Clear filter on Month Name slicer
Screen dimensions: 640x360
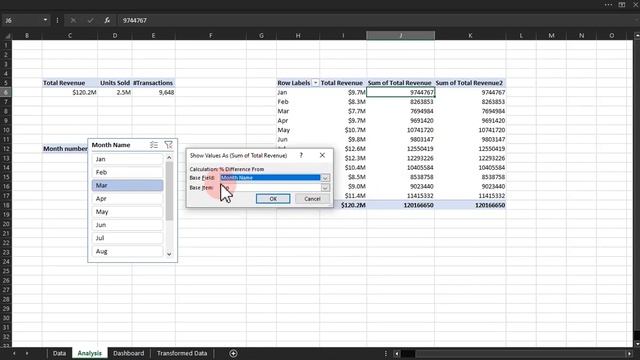(x=168, y=145)
